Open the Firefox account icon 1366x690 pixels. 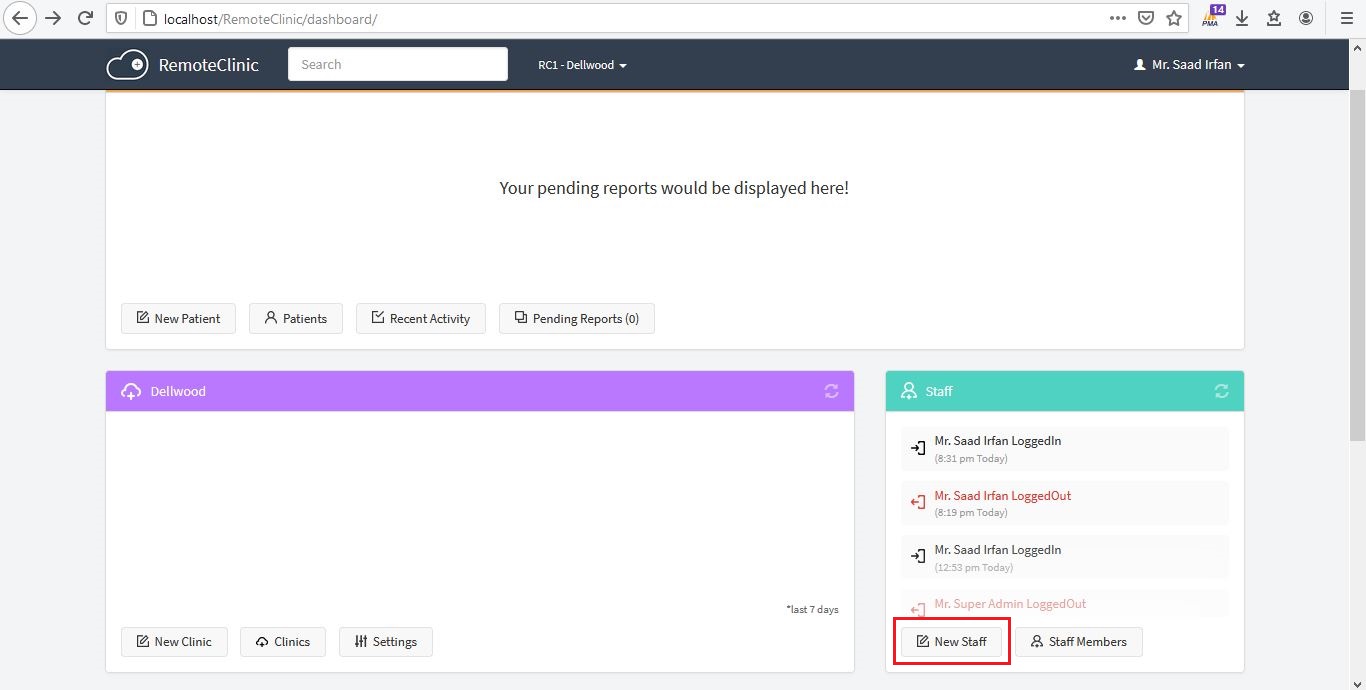1306,18
